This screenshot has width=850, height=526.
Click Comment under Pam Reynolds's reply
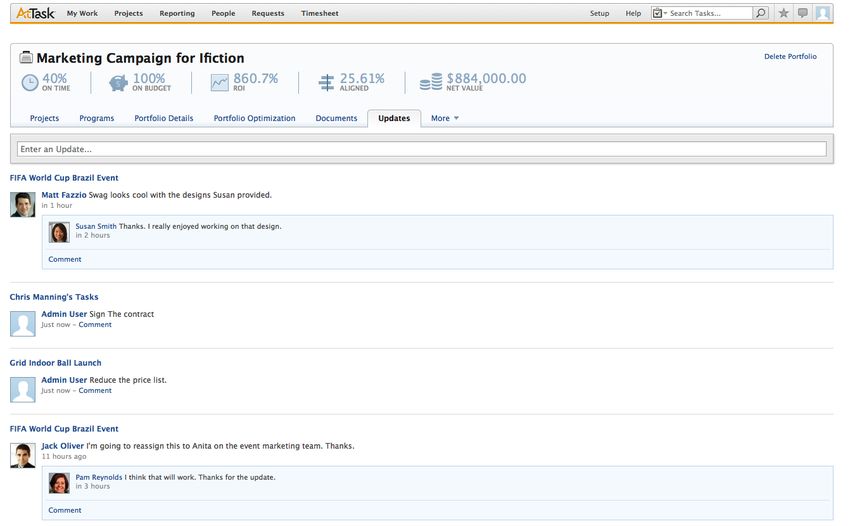65,510
